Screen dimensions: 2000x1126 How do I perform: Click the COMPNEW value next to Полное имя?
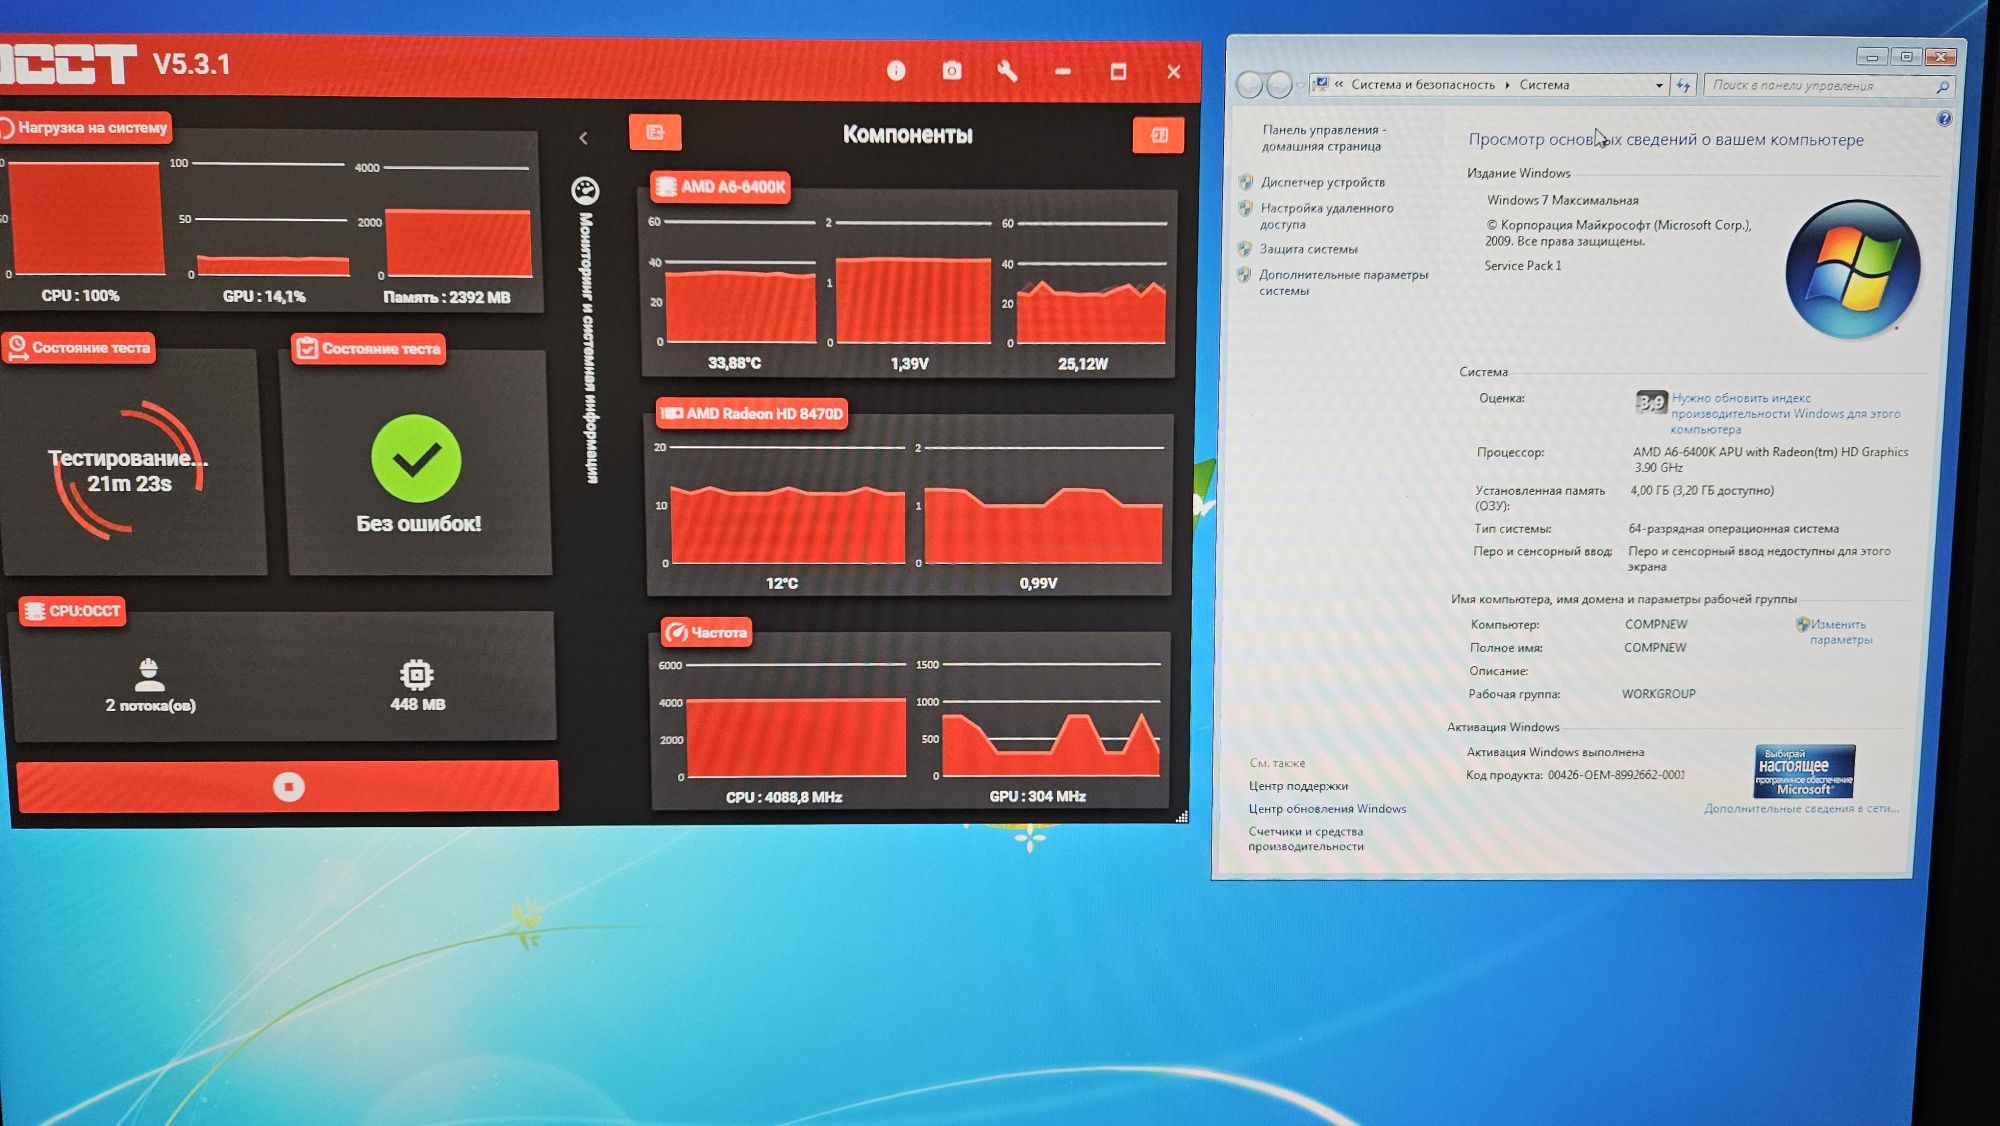click(x=1655, y=648)
